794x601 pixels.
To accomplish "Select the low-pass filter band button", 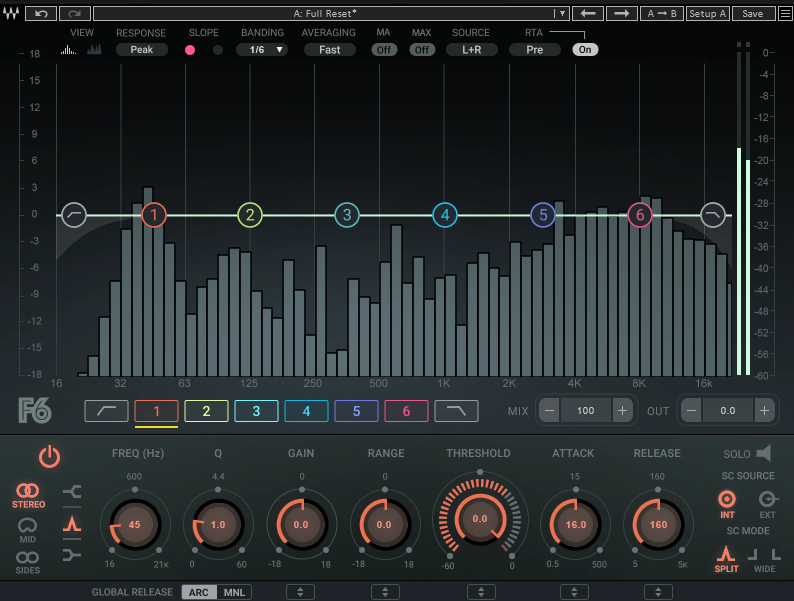I will coord(456,410).
